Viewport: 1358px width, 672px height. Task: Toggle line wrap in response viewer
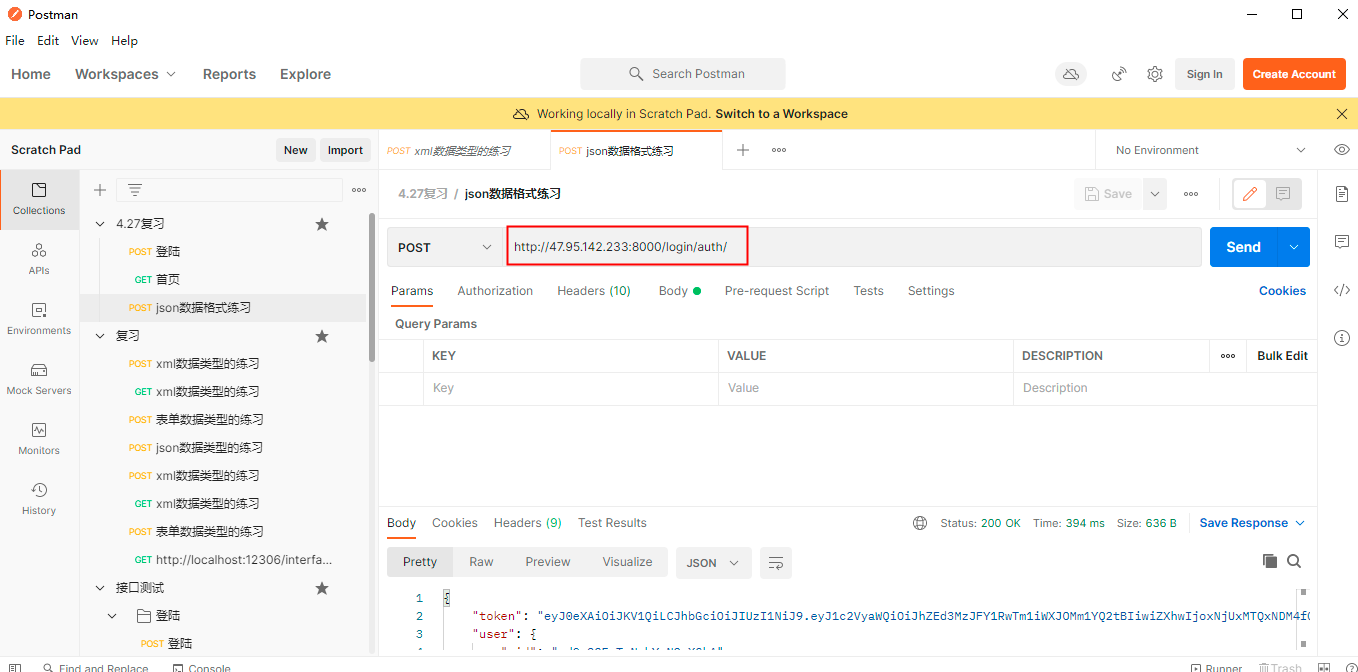(x=776, y=563)
